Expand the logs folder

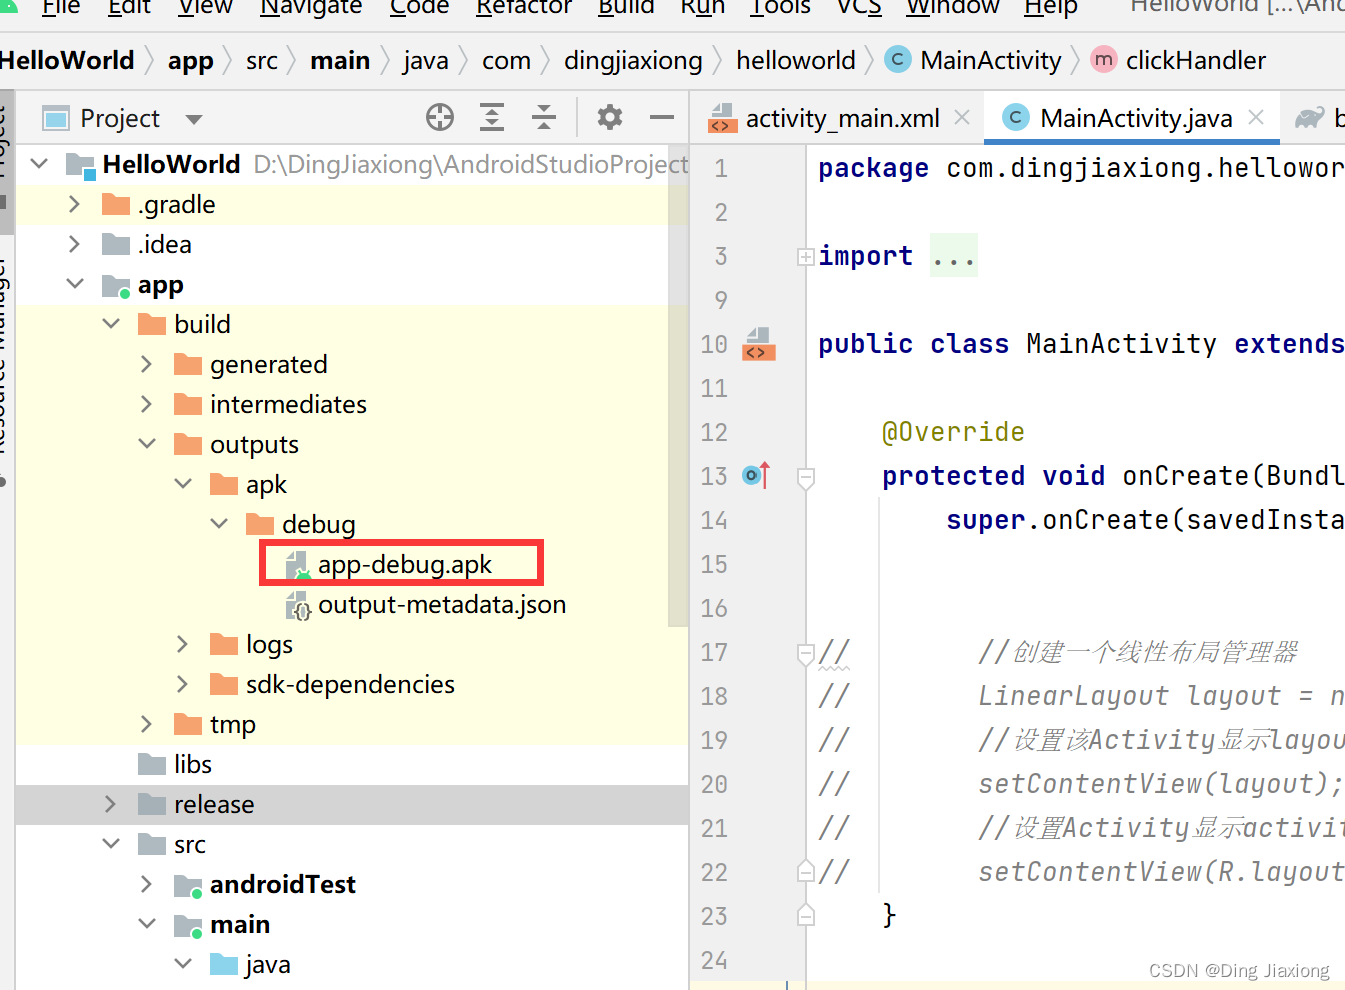[183, 644]
